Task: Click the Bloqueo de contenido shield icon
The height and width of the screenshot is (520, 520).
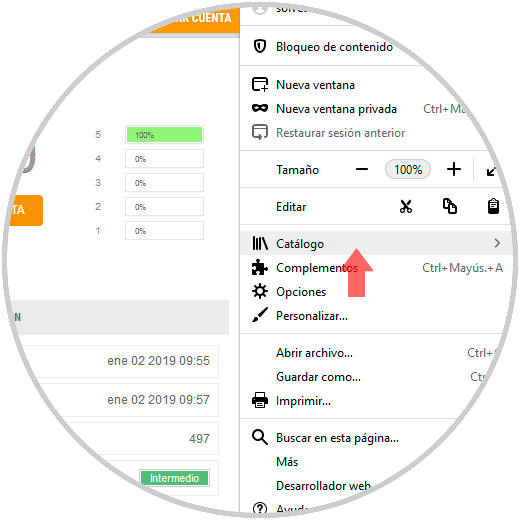Action: coord(260,46)
